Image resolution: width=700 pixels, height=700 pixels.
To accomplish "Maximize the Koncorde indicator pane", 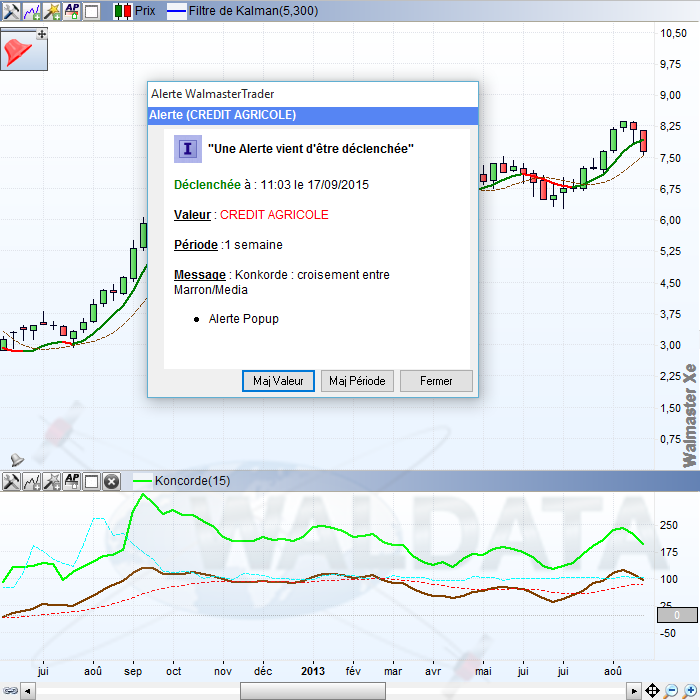I will (x=92, y=482).
